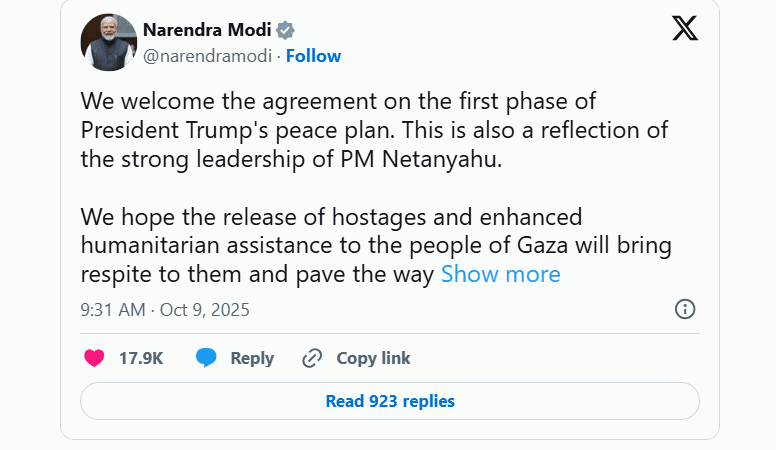
Task: Open the @narendramodi handle link
Action: pos(208,56)
